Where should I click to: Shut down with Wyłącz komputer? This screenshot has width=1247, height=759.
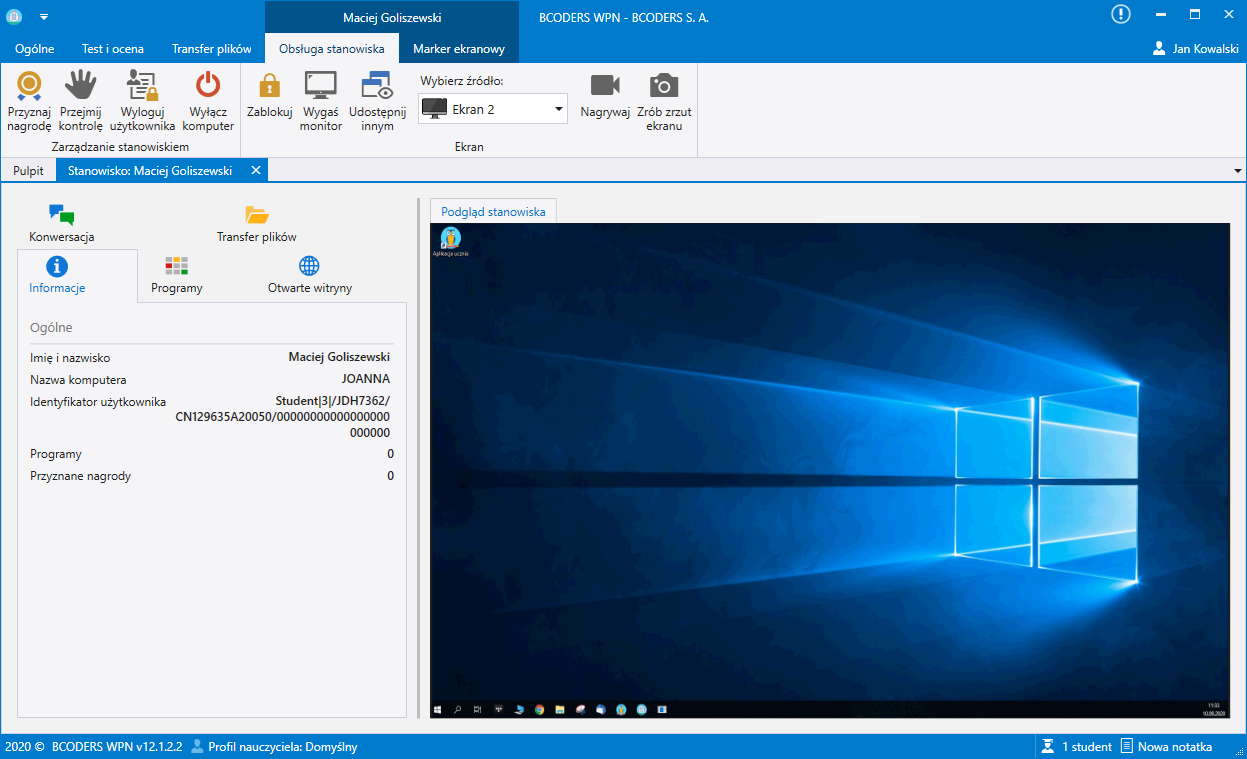[x=208, y=102]
